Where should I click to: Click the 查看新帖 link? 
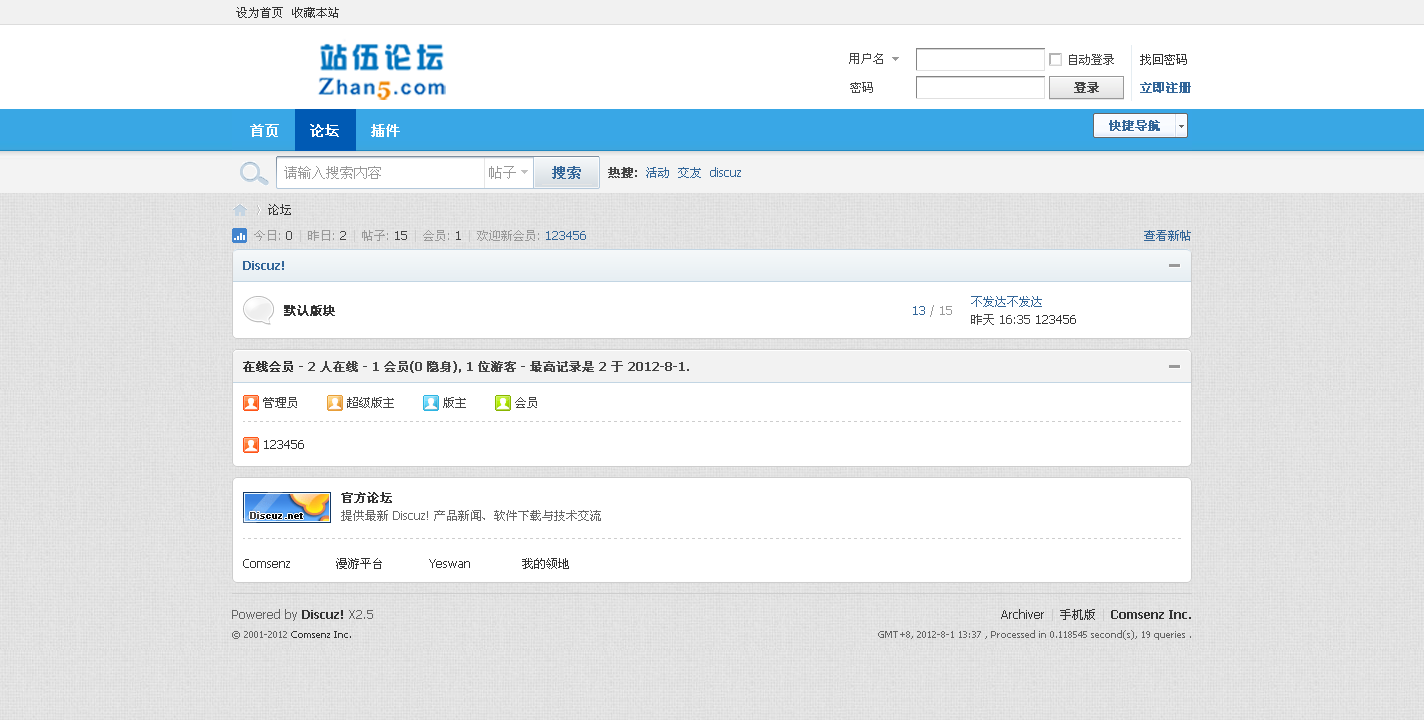pyautogui.click(x=1166, y=235)
